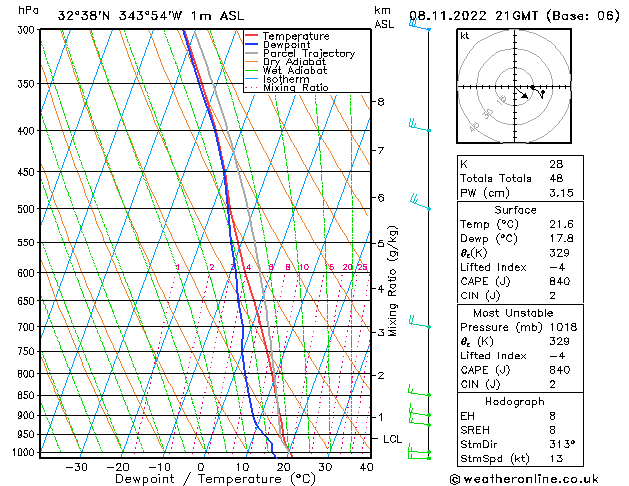Click the 1000 pressure level label

[x=25, y=452]
